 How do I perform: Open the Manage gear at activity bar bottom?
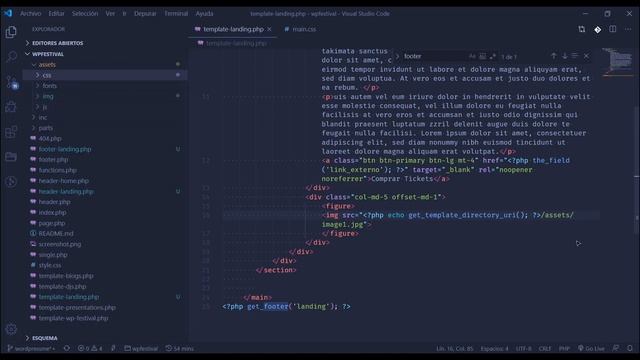11,329
